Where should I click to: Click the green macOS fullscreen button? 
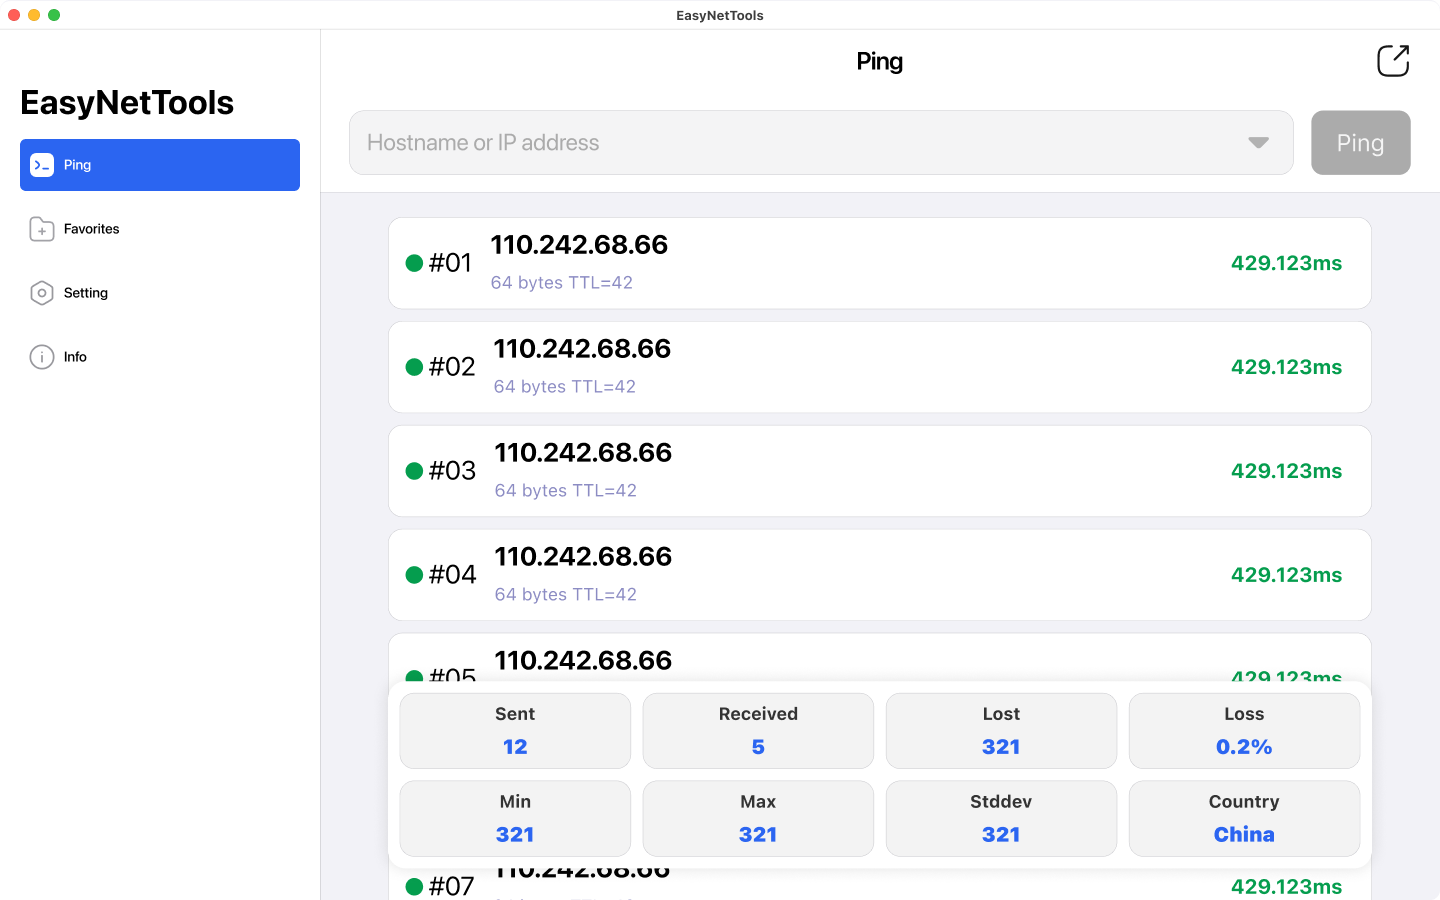point(54,15)
